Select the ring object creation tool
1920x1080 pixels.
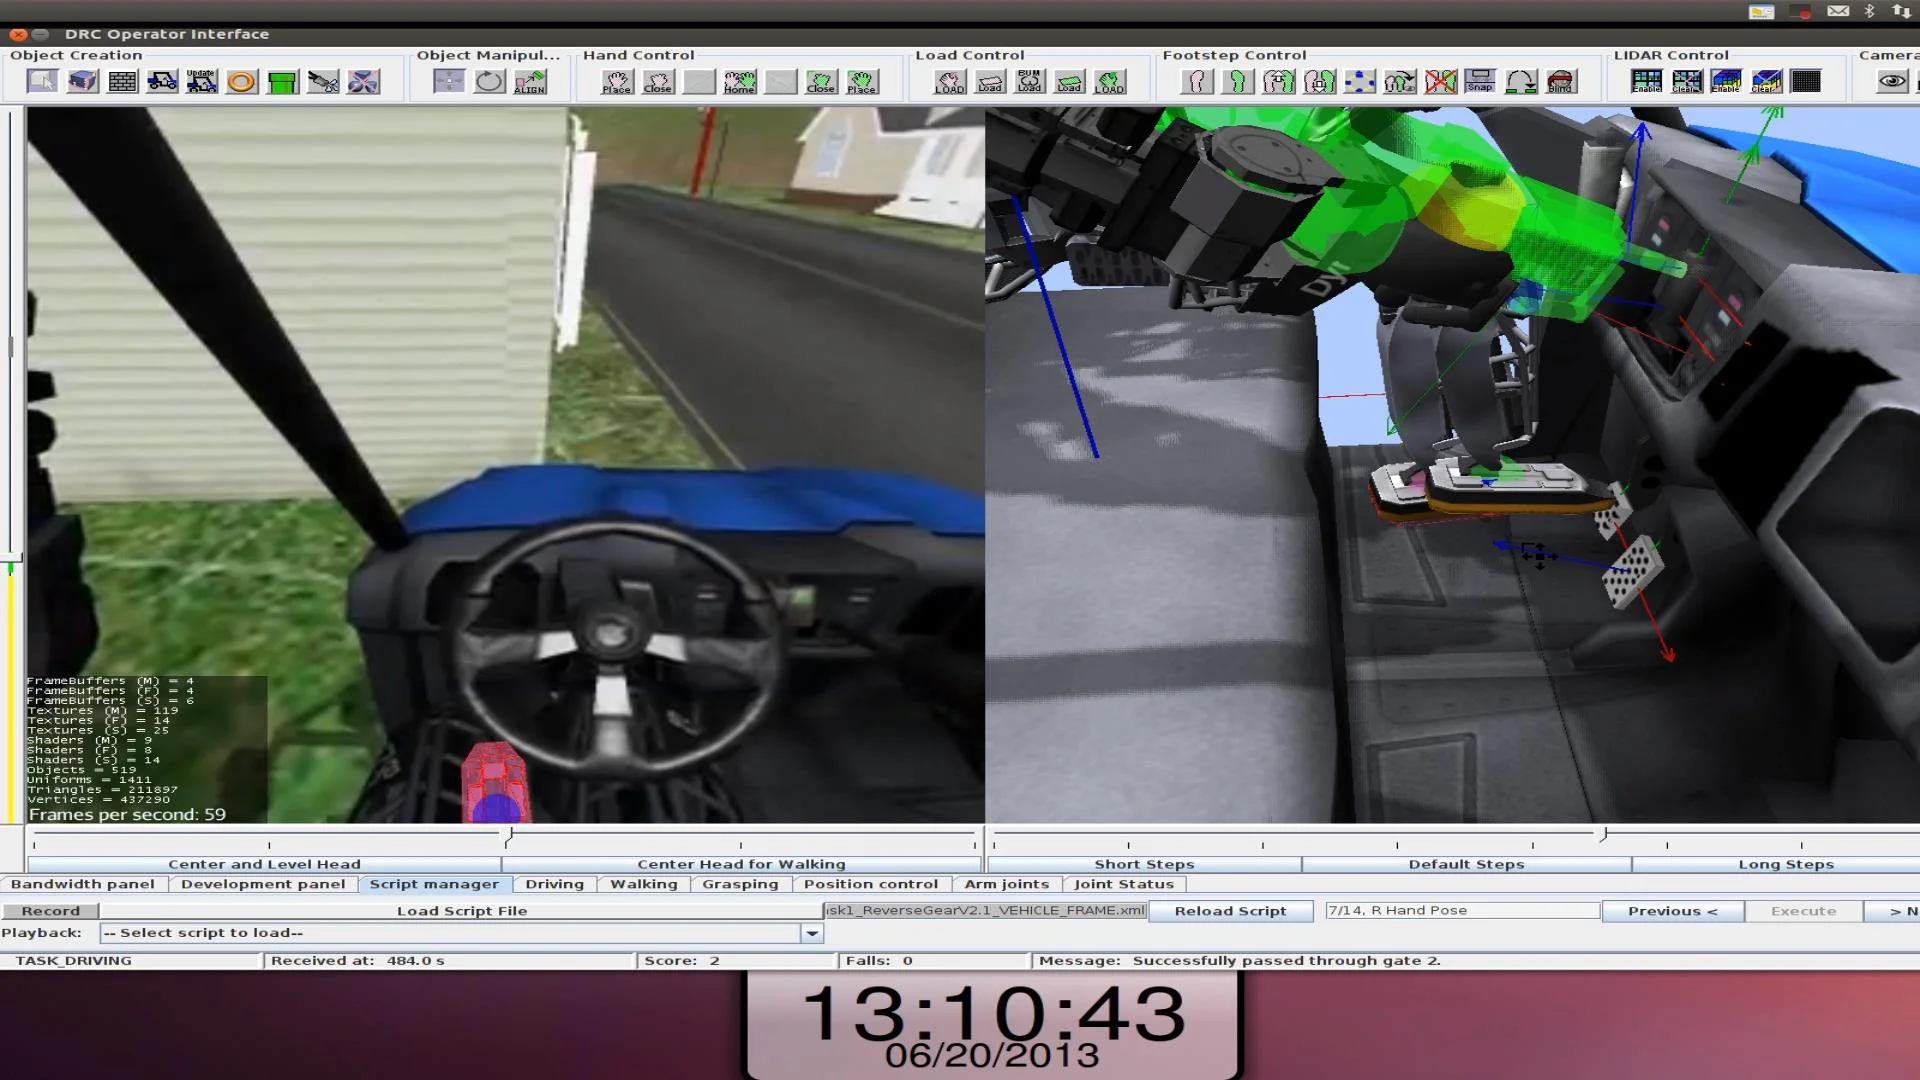pyautogui.click(x=240, y=82)
